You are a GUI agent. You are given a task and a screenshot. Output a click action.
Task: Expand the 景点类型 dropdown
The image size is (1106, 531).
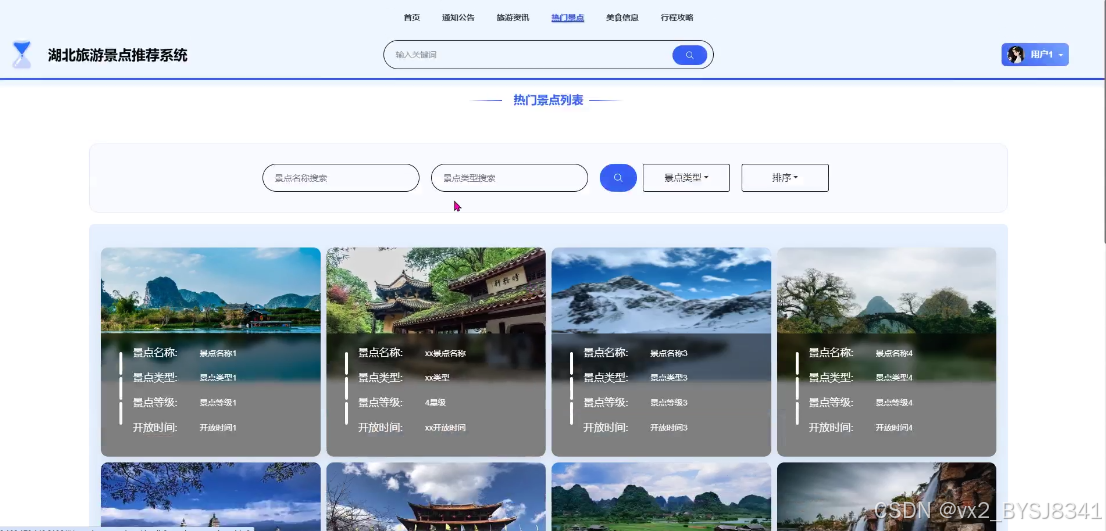(686, 178)
